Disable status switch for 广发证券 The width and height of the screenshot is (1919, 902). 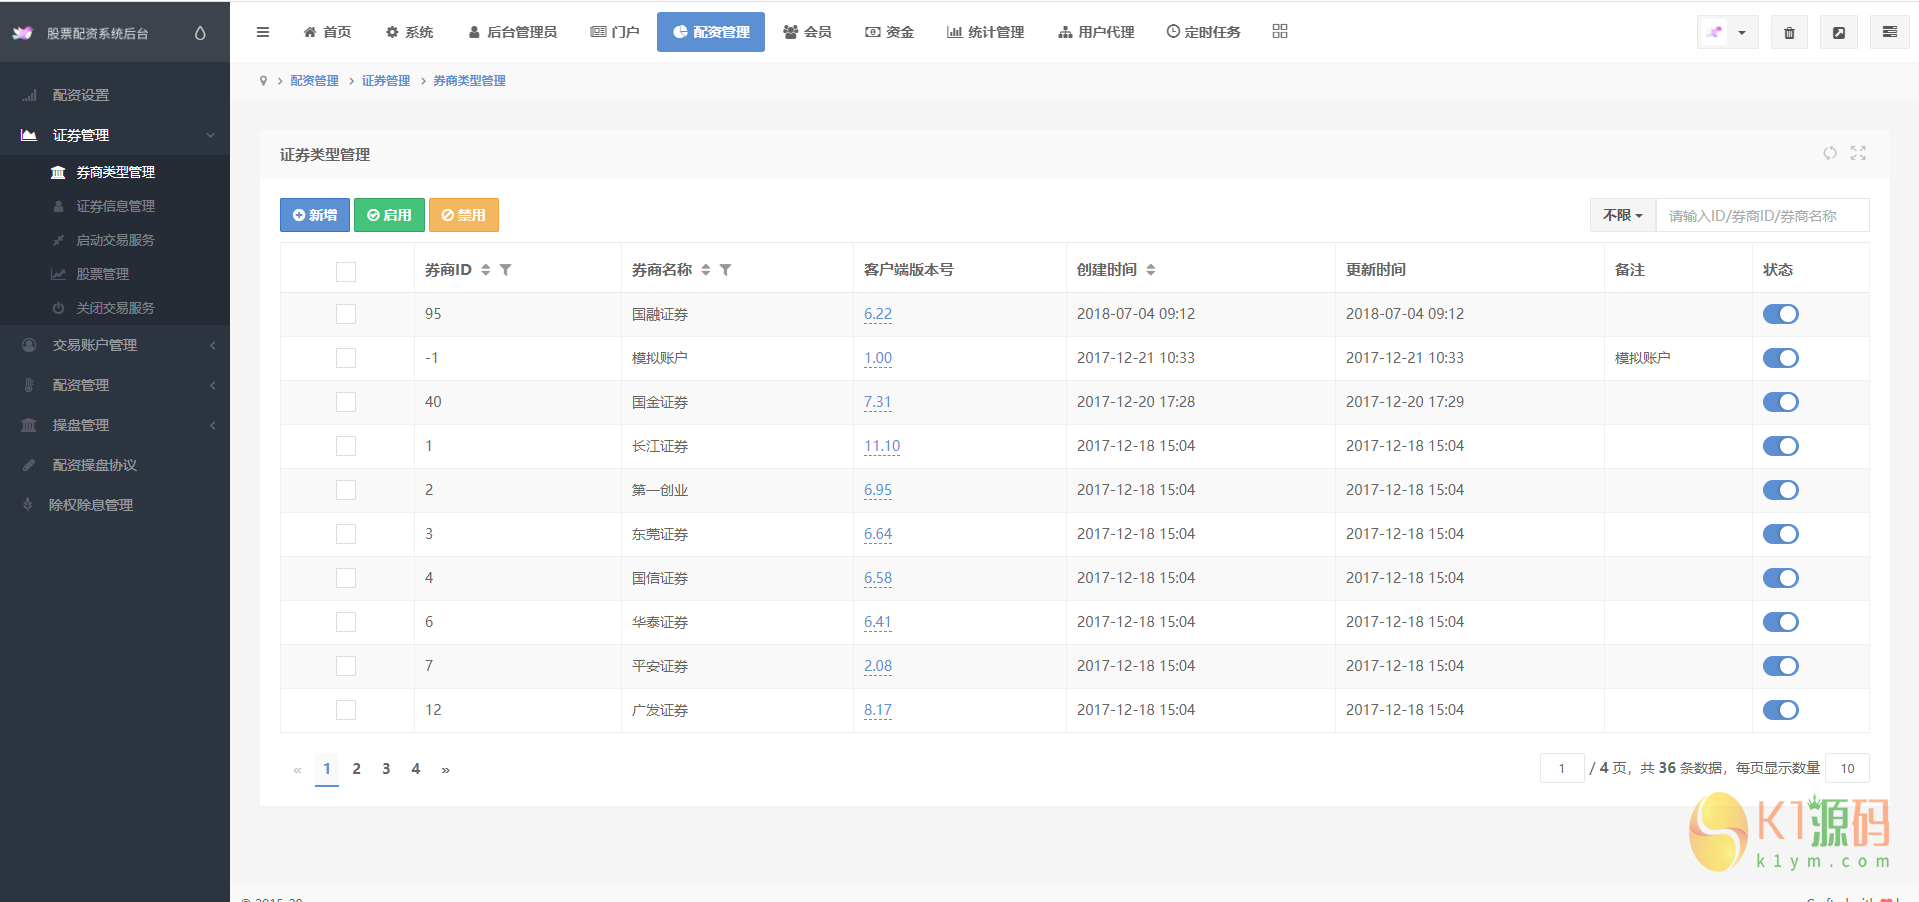[x=1780, y=710]
